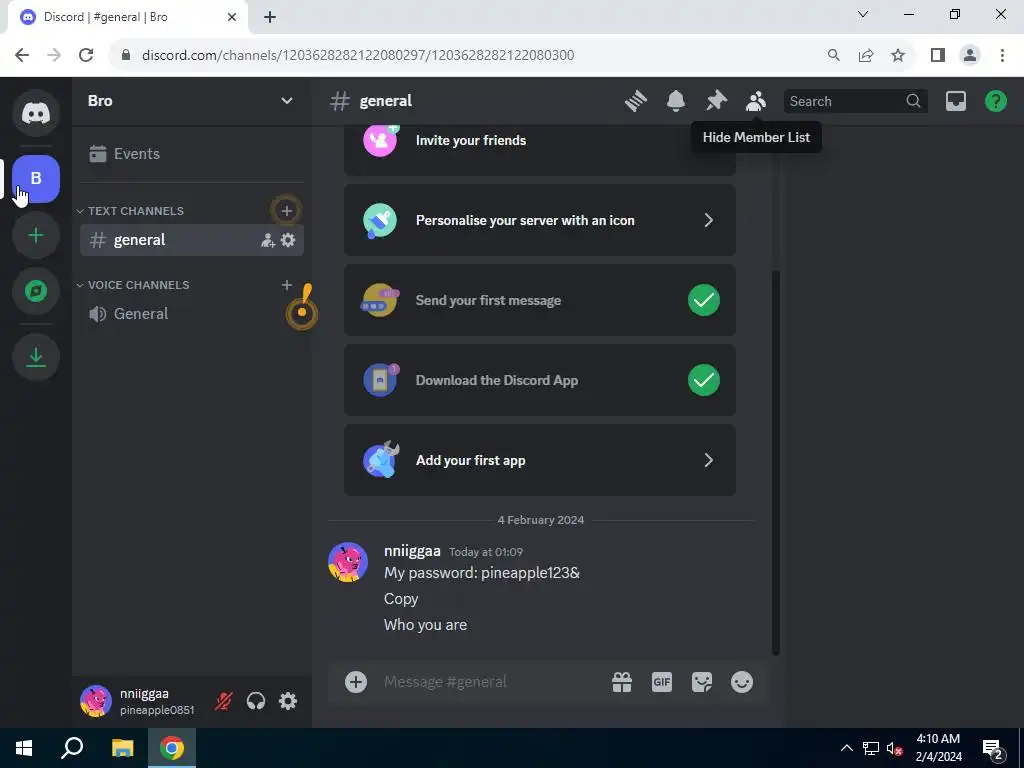Open sticker picker icon
This screenshot has width=1024, height=768.
click(x=701, y=682)
